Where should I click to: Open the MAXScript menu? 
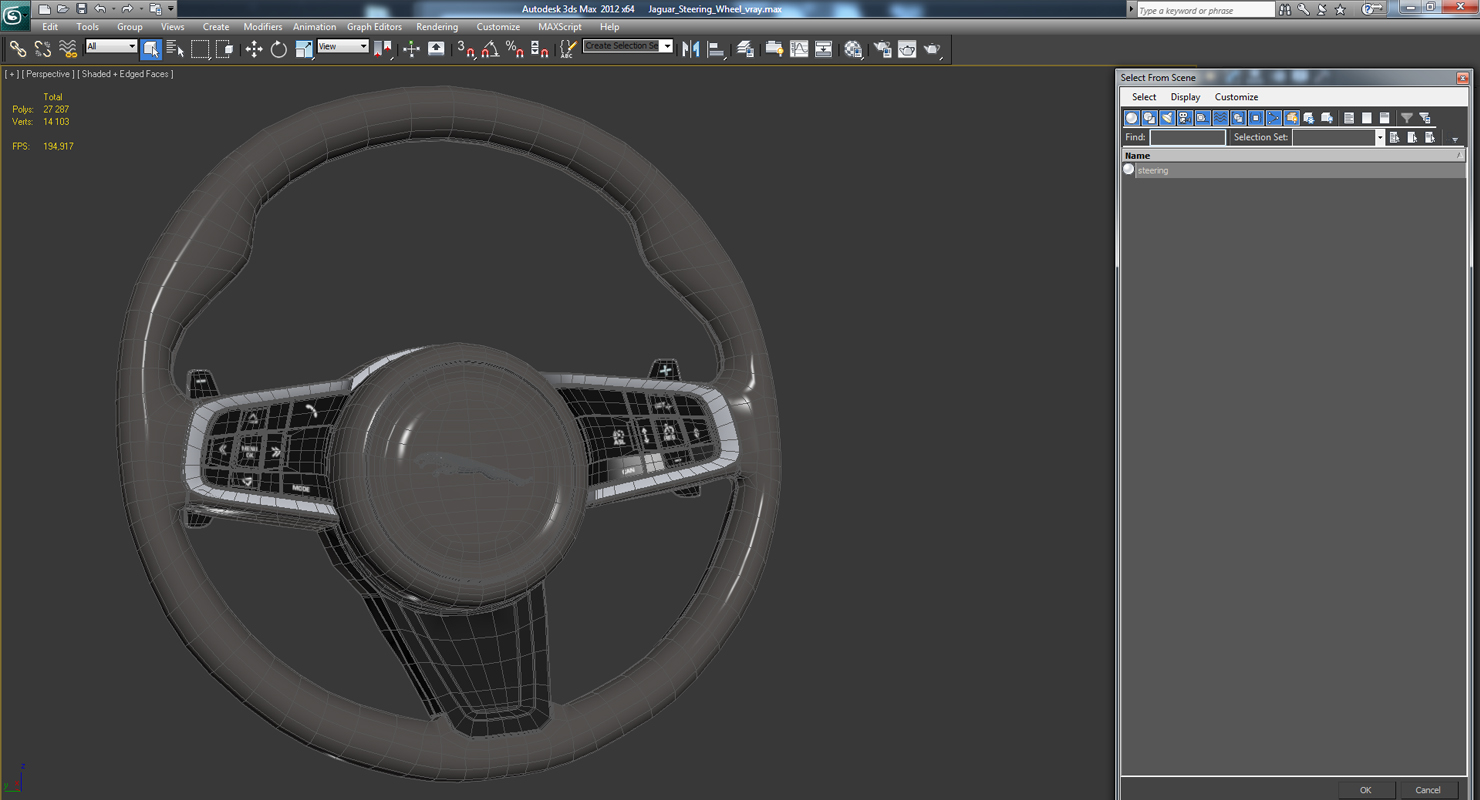[559, 27]
